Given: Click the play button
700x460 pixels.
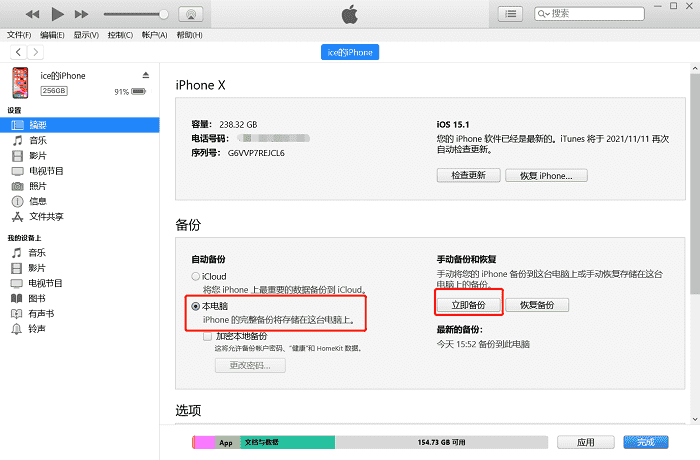Looking at the screenshot, I should pos(57,14).
